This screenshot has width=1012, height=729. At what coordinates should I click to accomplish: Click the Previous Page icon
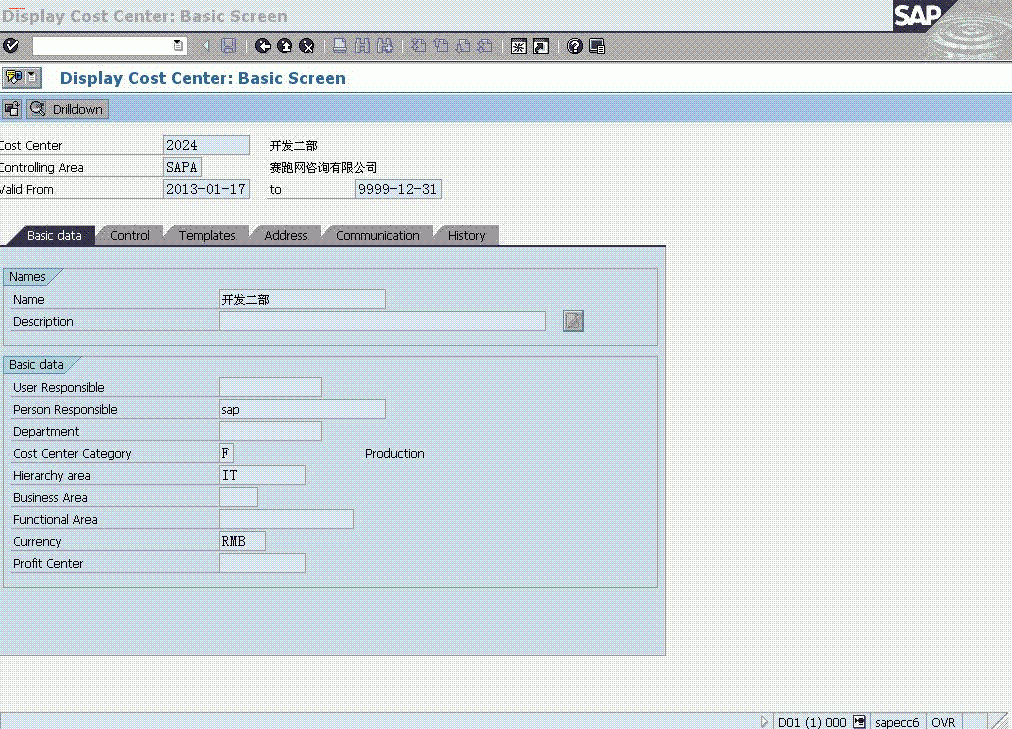tap(441, 46)
